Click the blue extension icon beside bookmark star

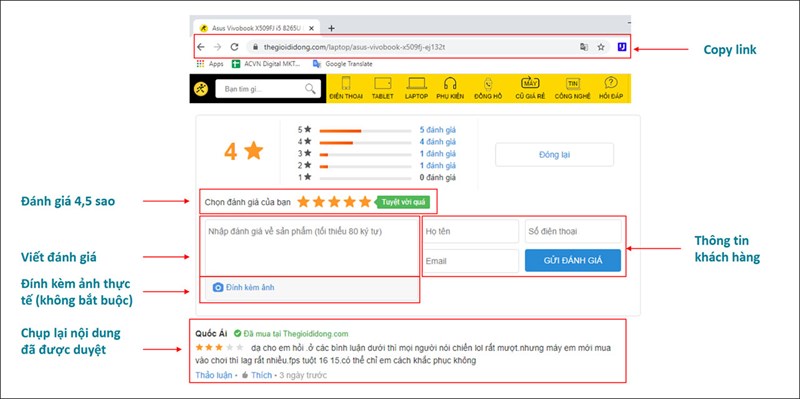621,47
